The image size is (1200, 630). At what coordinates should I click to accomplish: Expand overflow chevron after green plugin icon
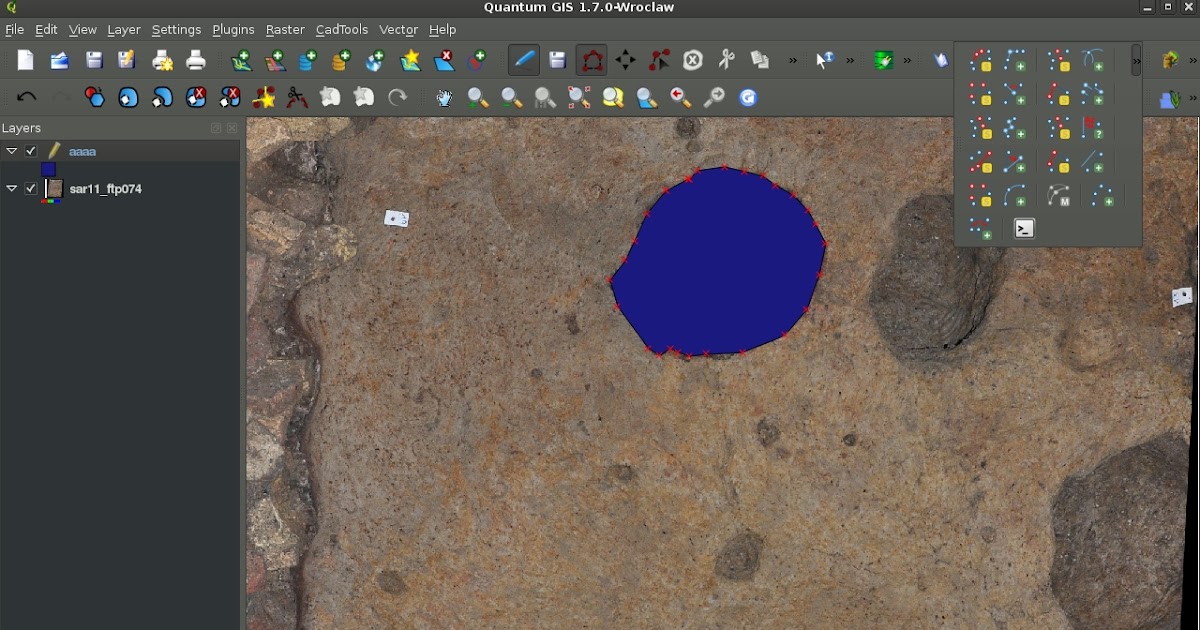908,61
